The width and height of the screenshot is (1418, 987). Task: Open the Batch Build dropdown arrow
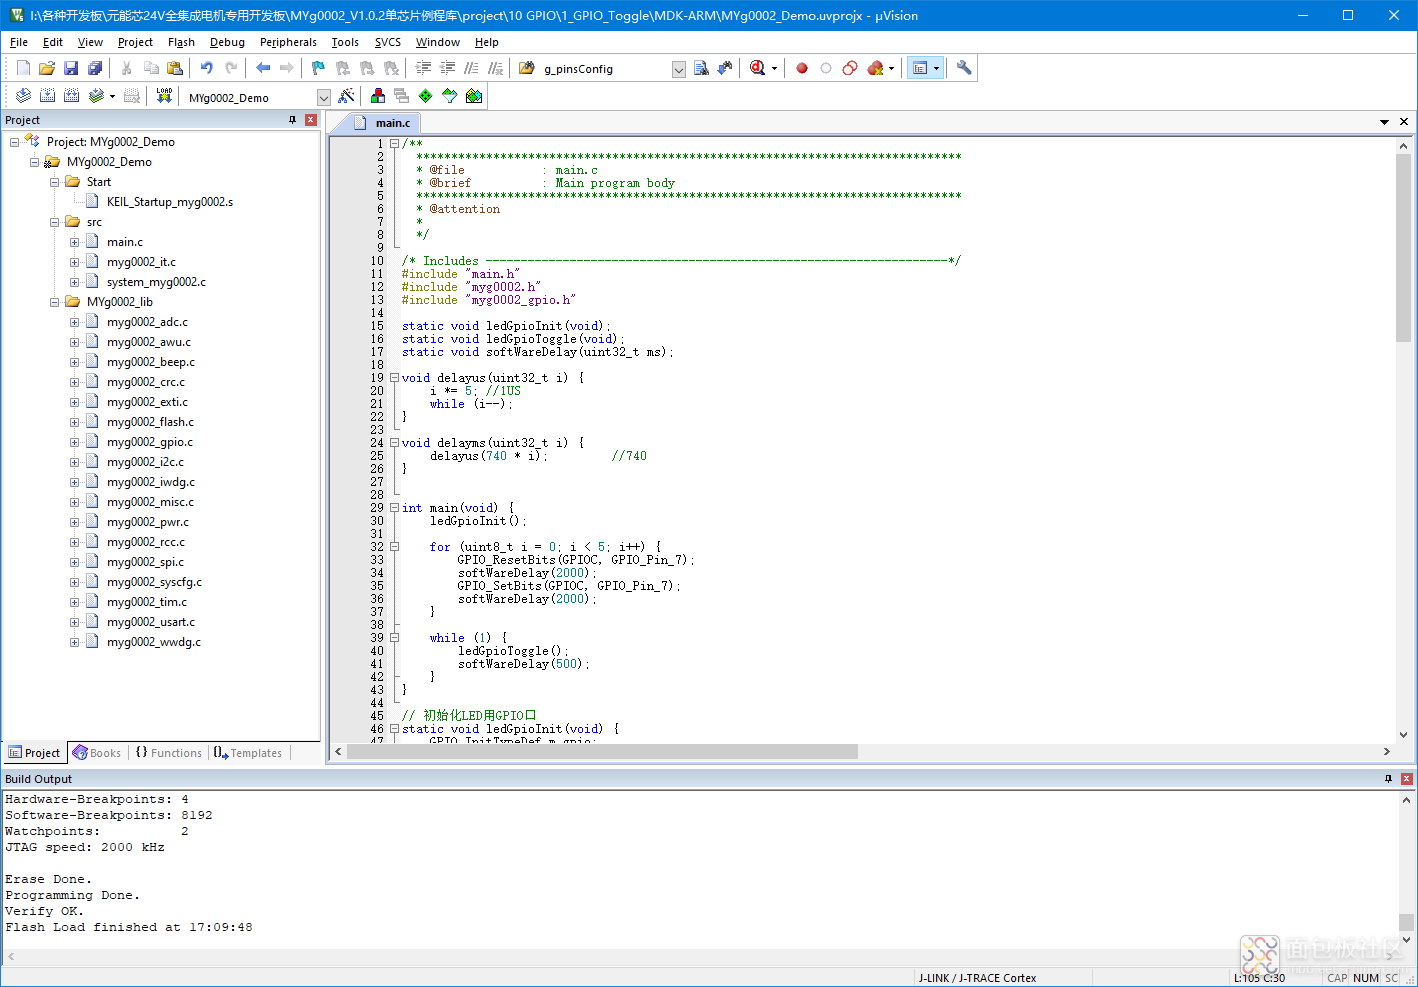(x=112, y=97)
